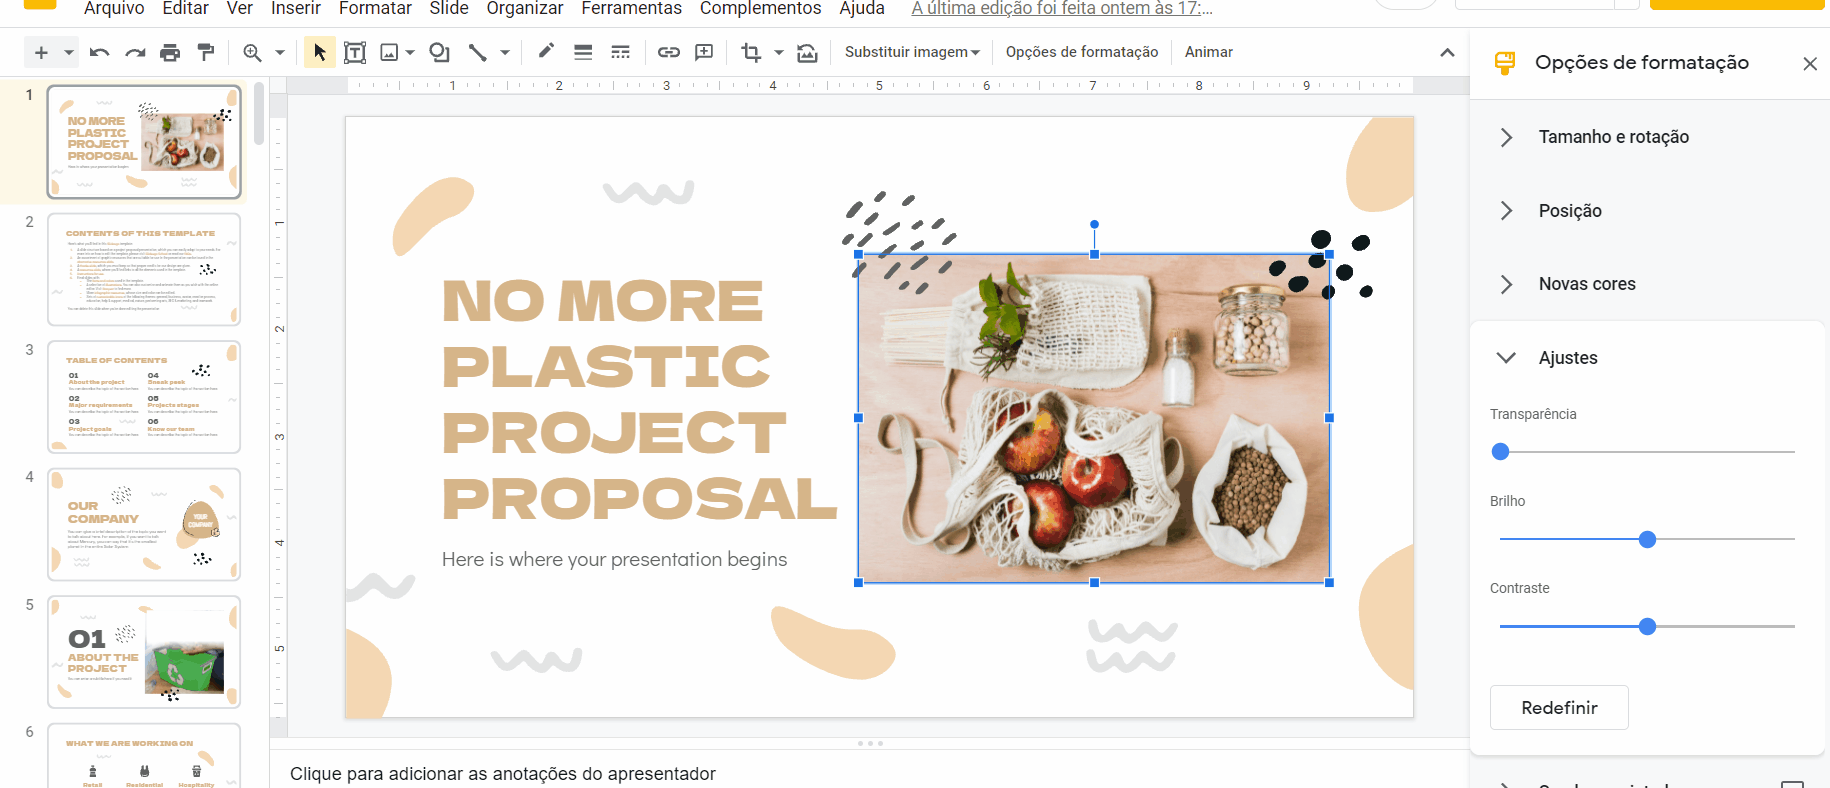
Task: Open the Ver menu
Action: click(240, 9)
